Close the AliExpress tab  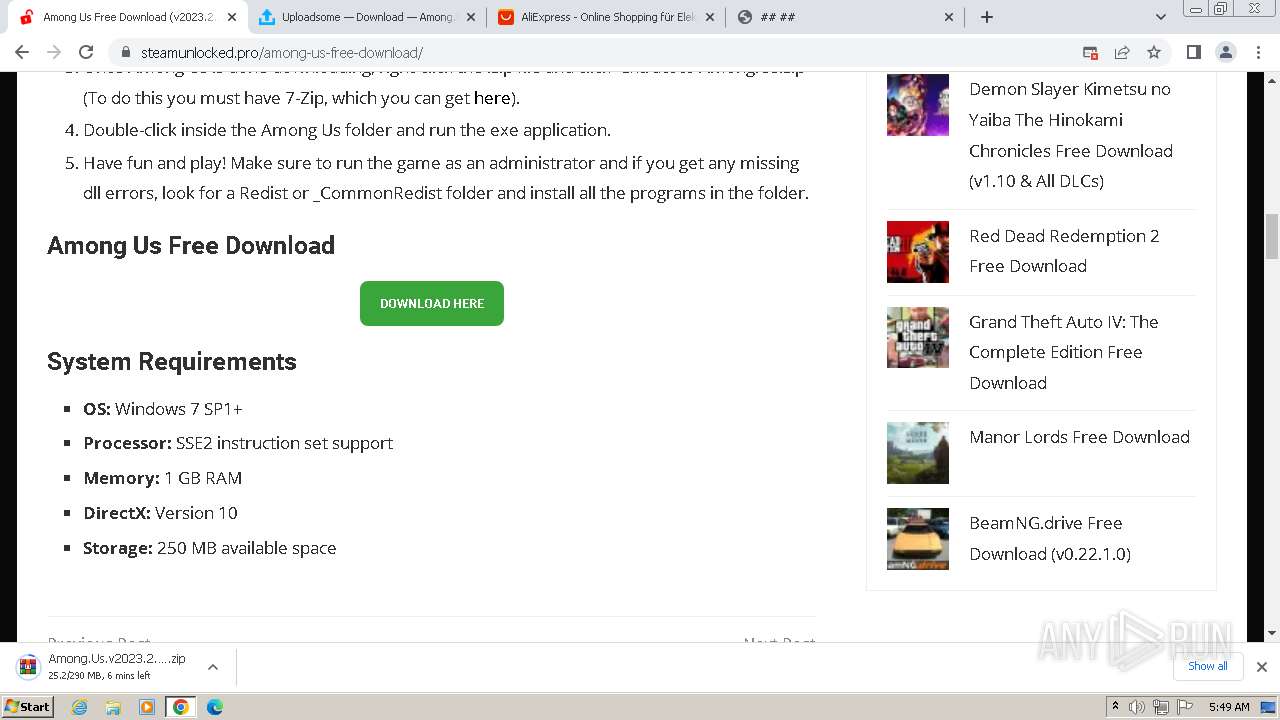710,17
